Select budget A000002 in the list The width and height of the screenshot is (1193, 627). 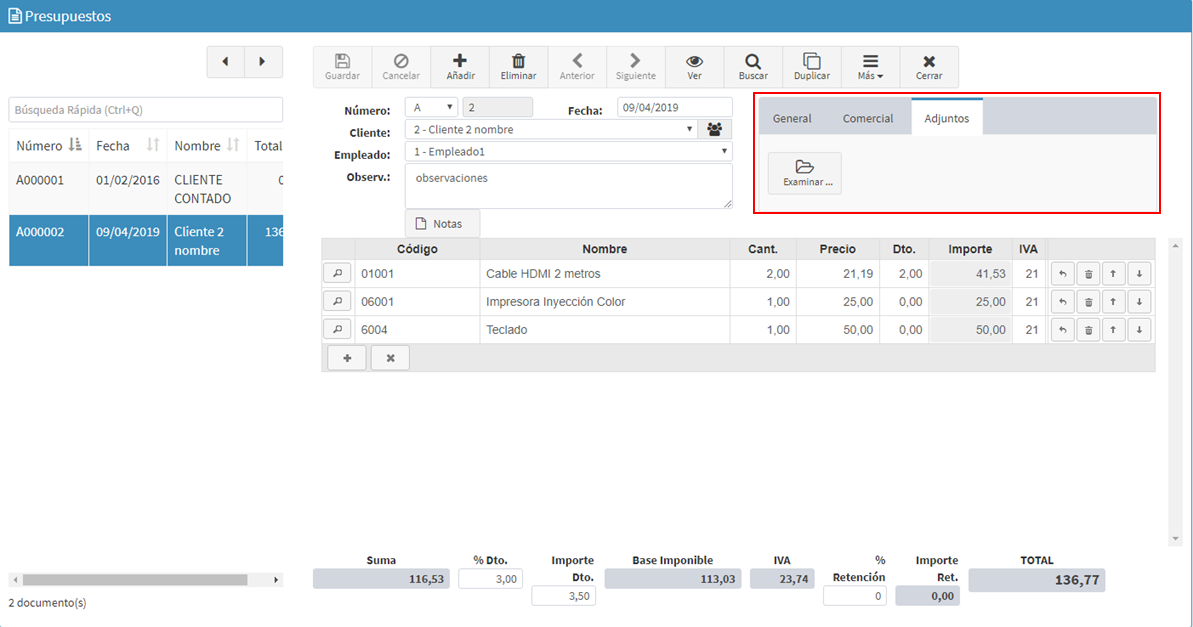tap(145, 240)
